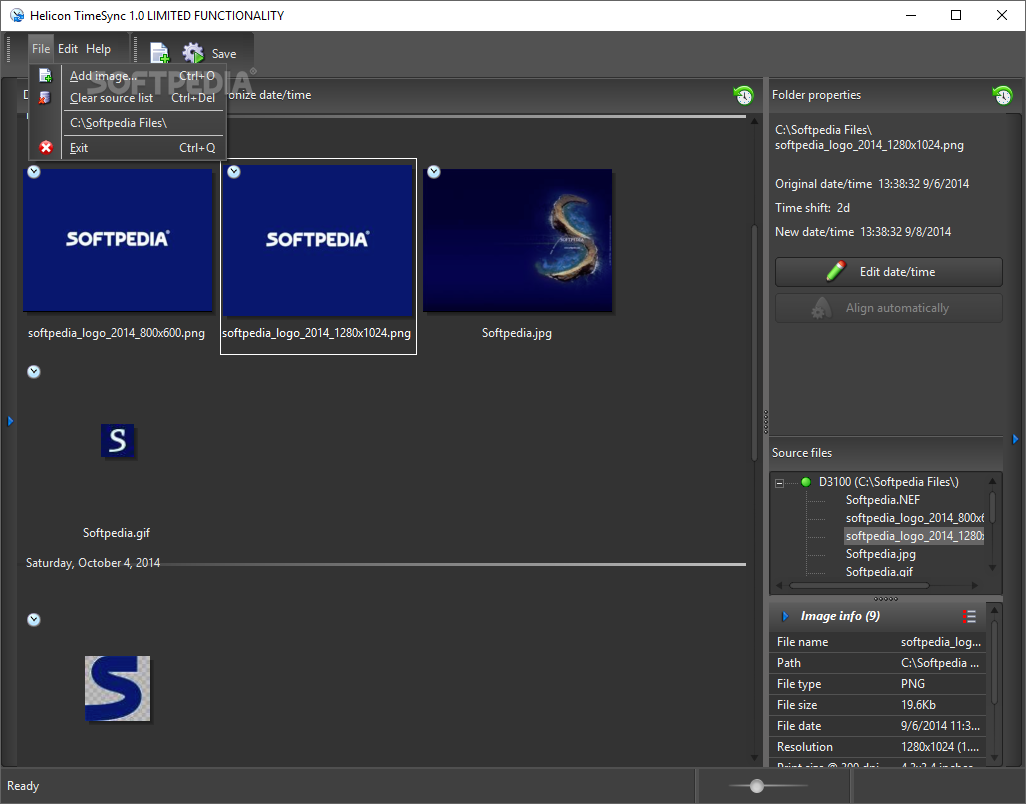Select softpedia_logo_2014_800x600.png thumbnail
1026x804 pixels.
click(118, 240)
